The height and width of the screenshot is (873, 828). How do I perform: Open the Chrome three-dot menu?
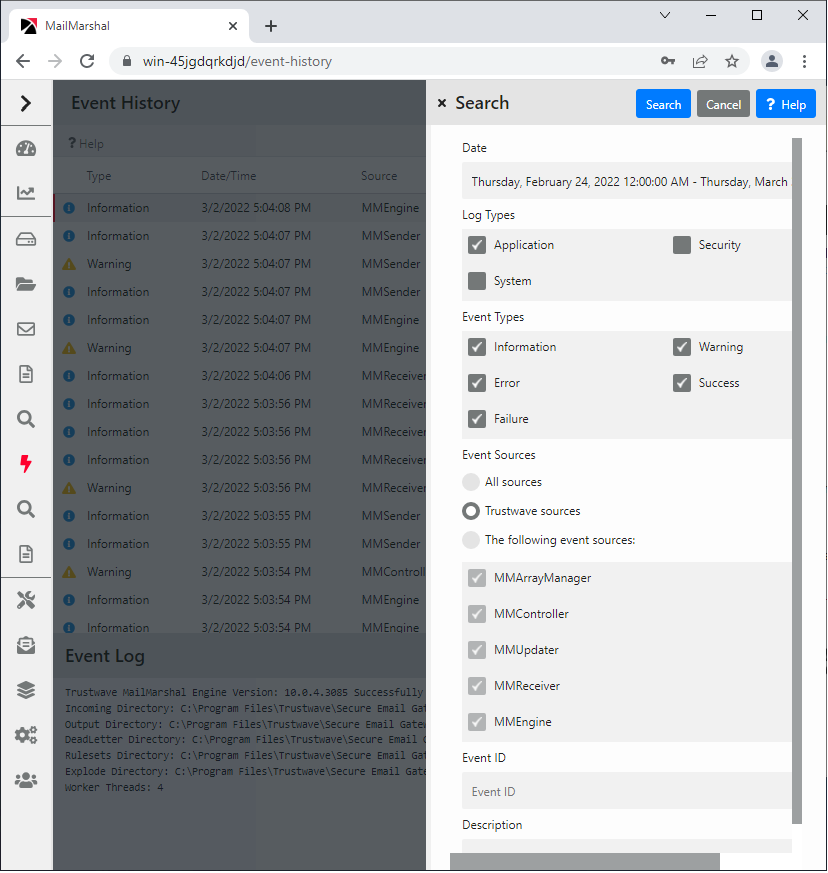click(804, 61)
